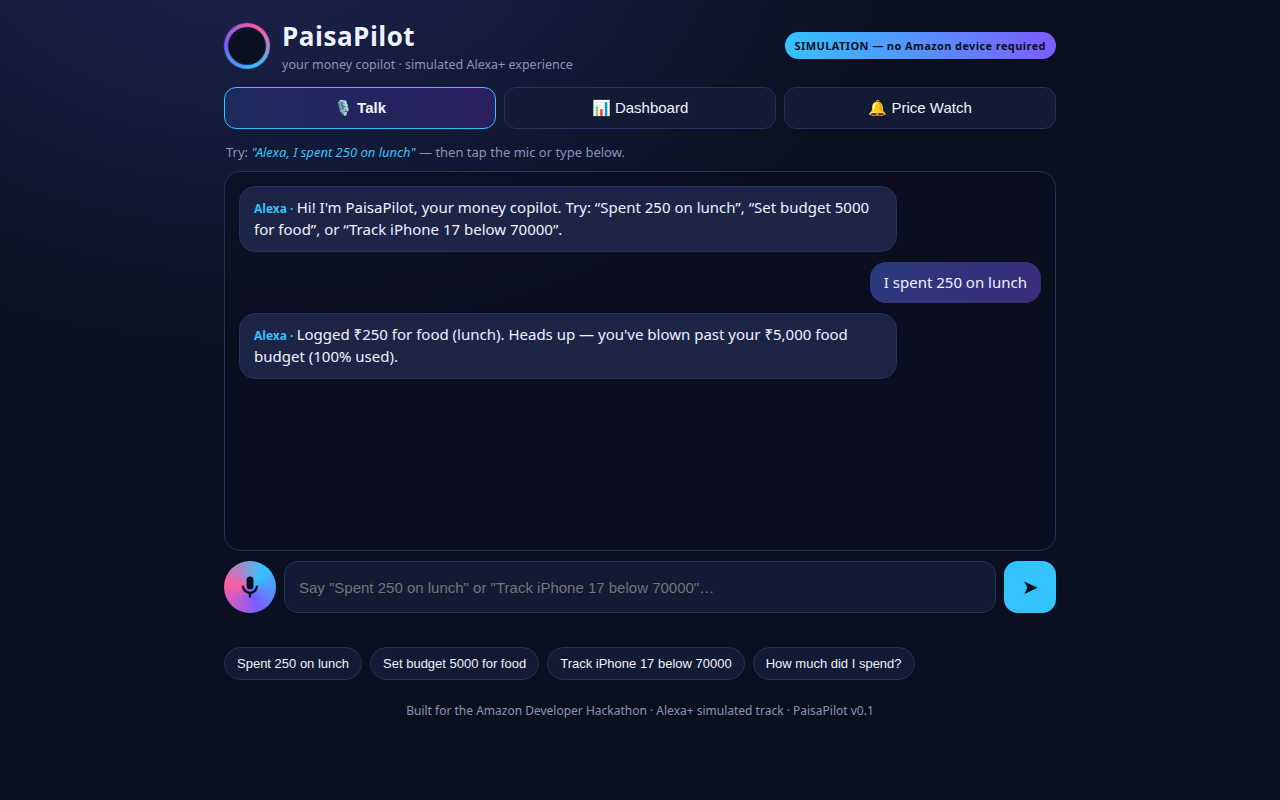This screenshot has width=1280, height=800.
Task: Click Alexa's 'Logged ₹250 for food' reply
Action: [x=568, y=346]
